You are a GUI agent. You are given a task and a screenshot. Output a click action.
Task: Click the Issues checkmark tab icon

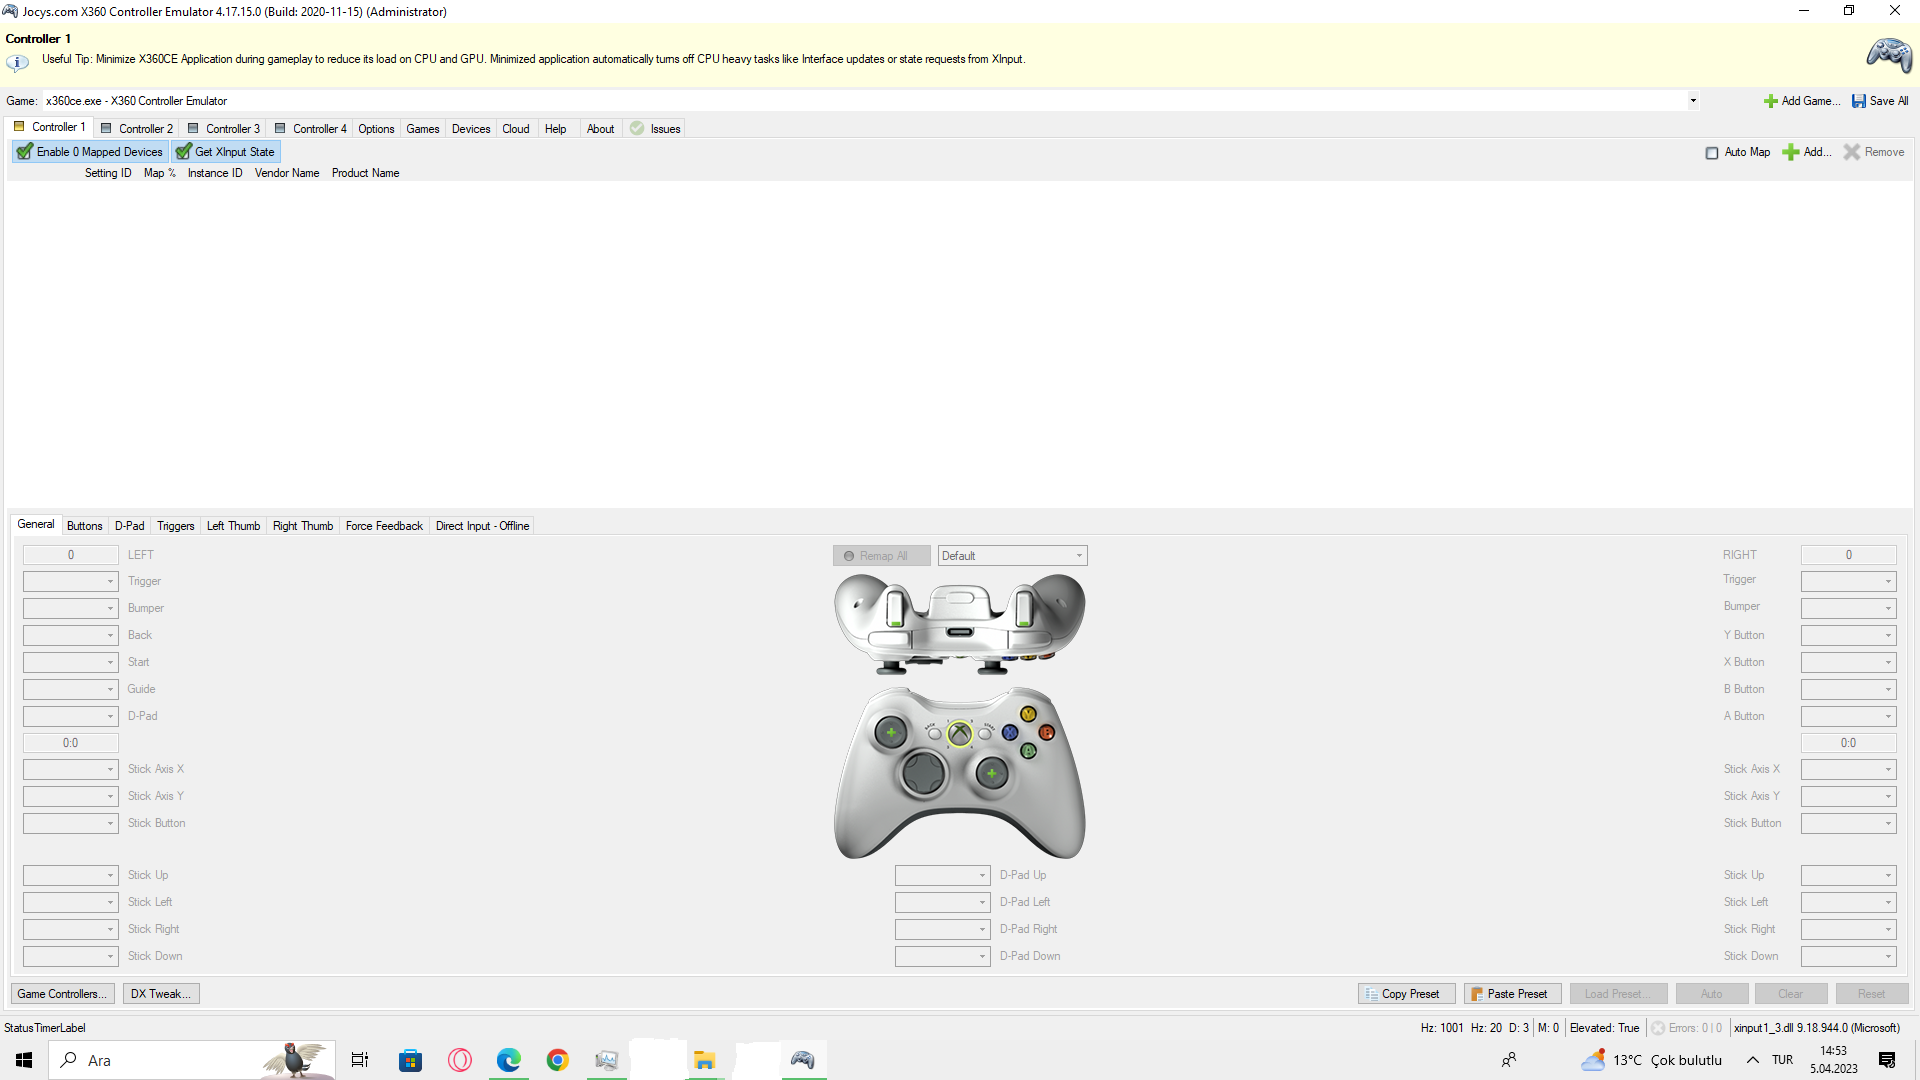point(637,129)
